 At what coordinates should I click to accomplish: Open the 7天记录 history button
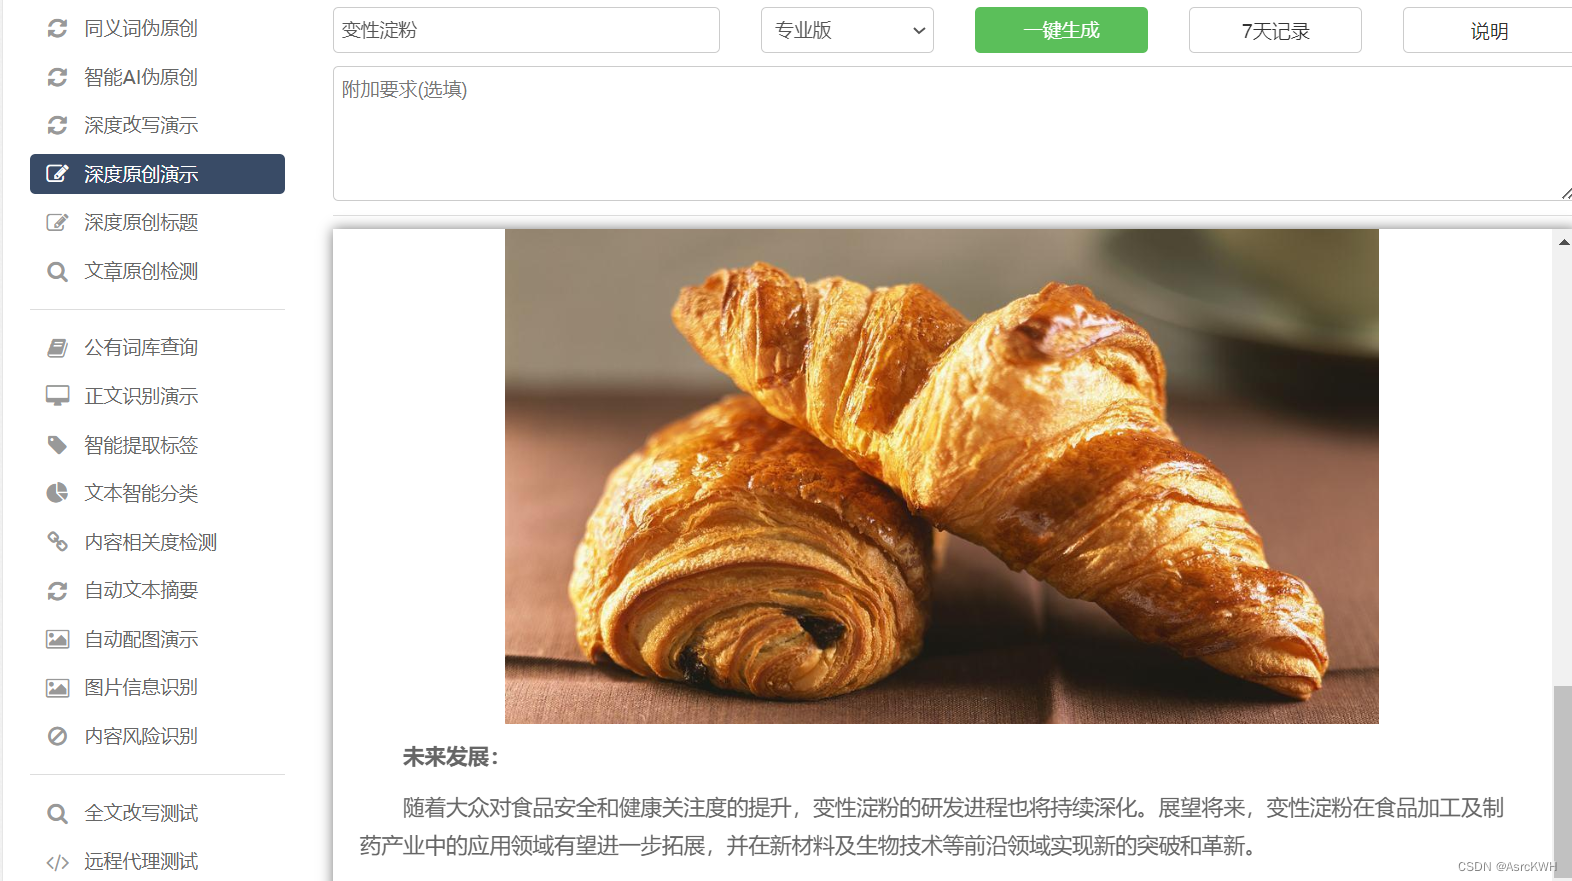[x=1275, y=30]
